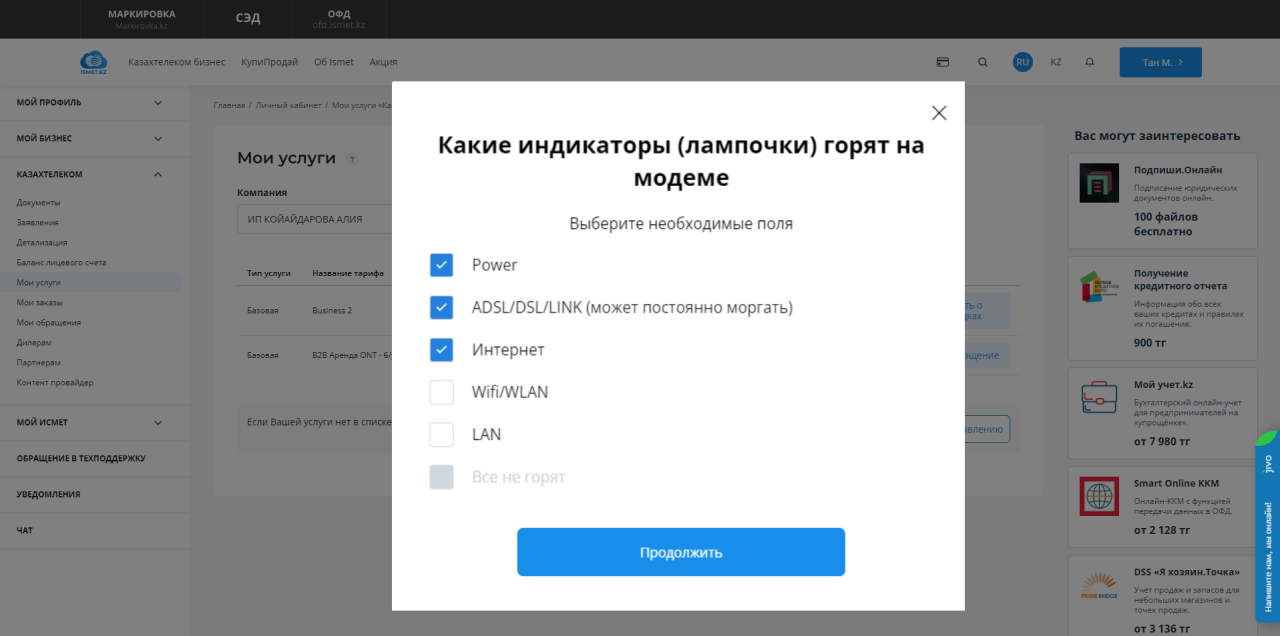
Task: Click the search magnifier icon
Action: (983, 62)
